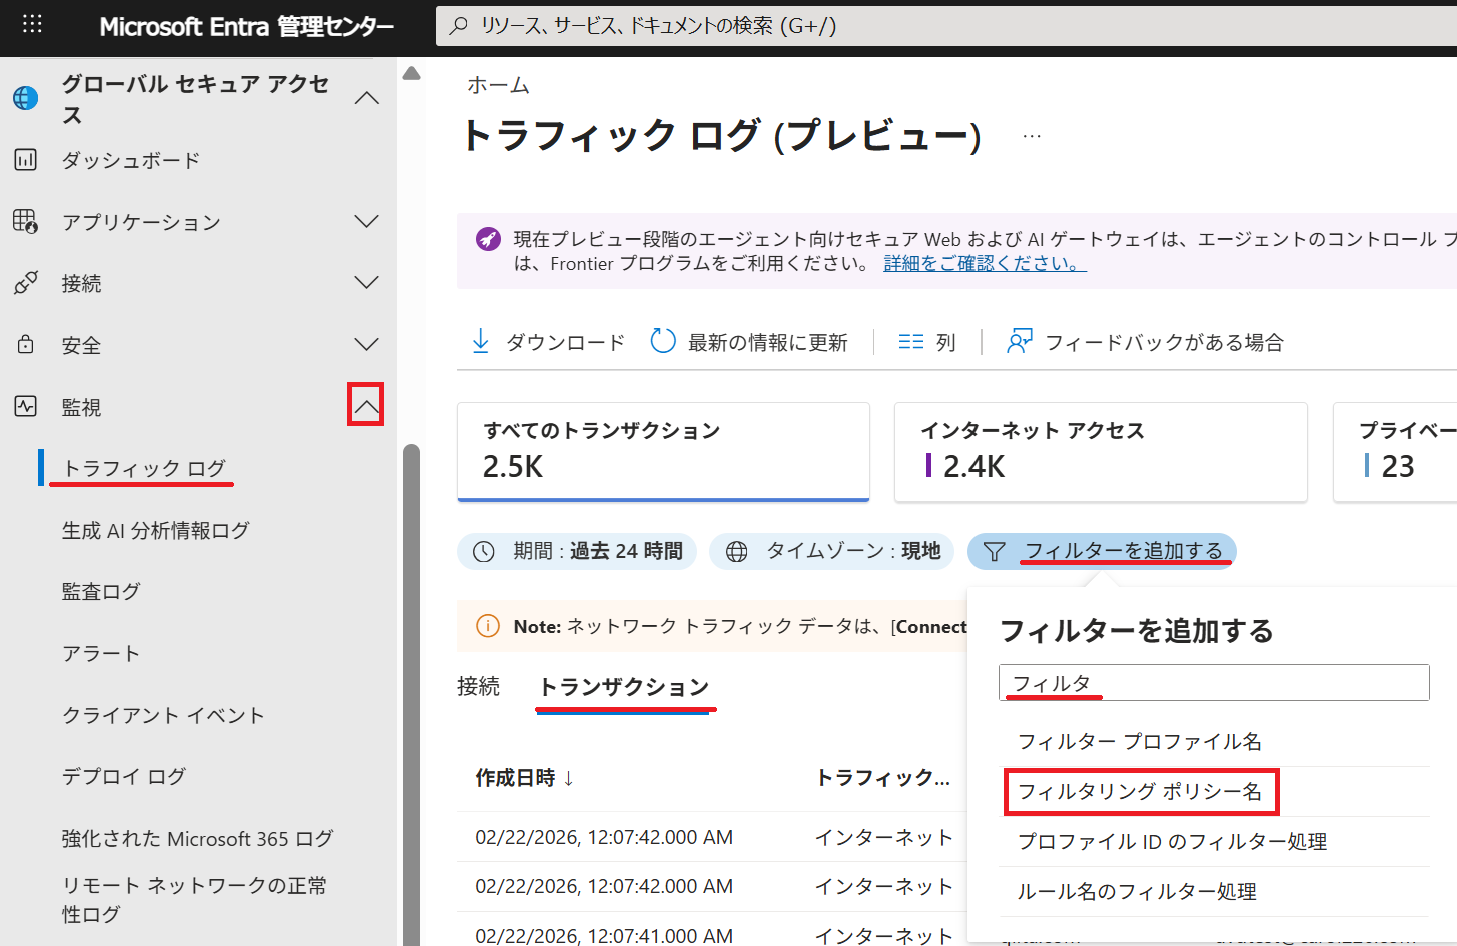Click the Global Secure Access globe icon
1457x946 pixels.
[x=25, y=98]
